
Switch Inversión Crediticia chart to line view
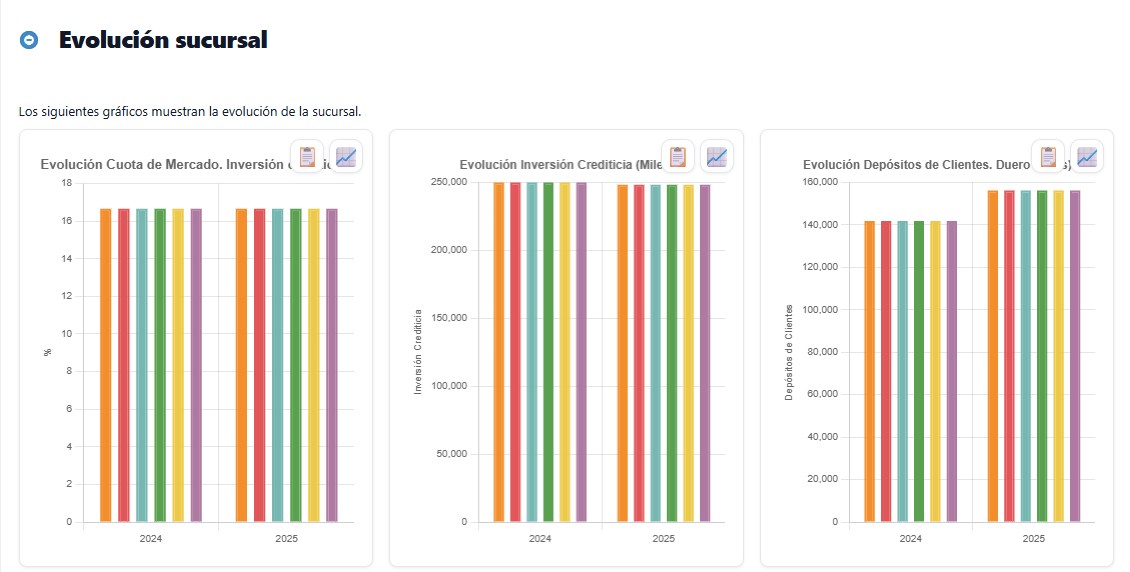[716, 156]
